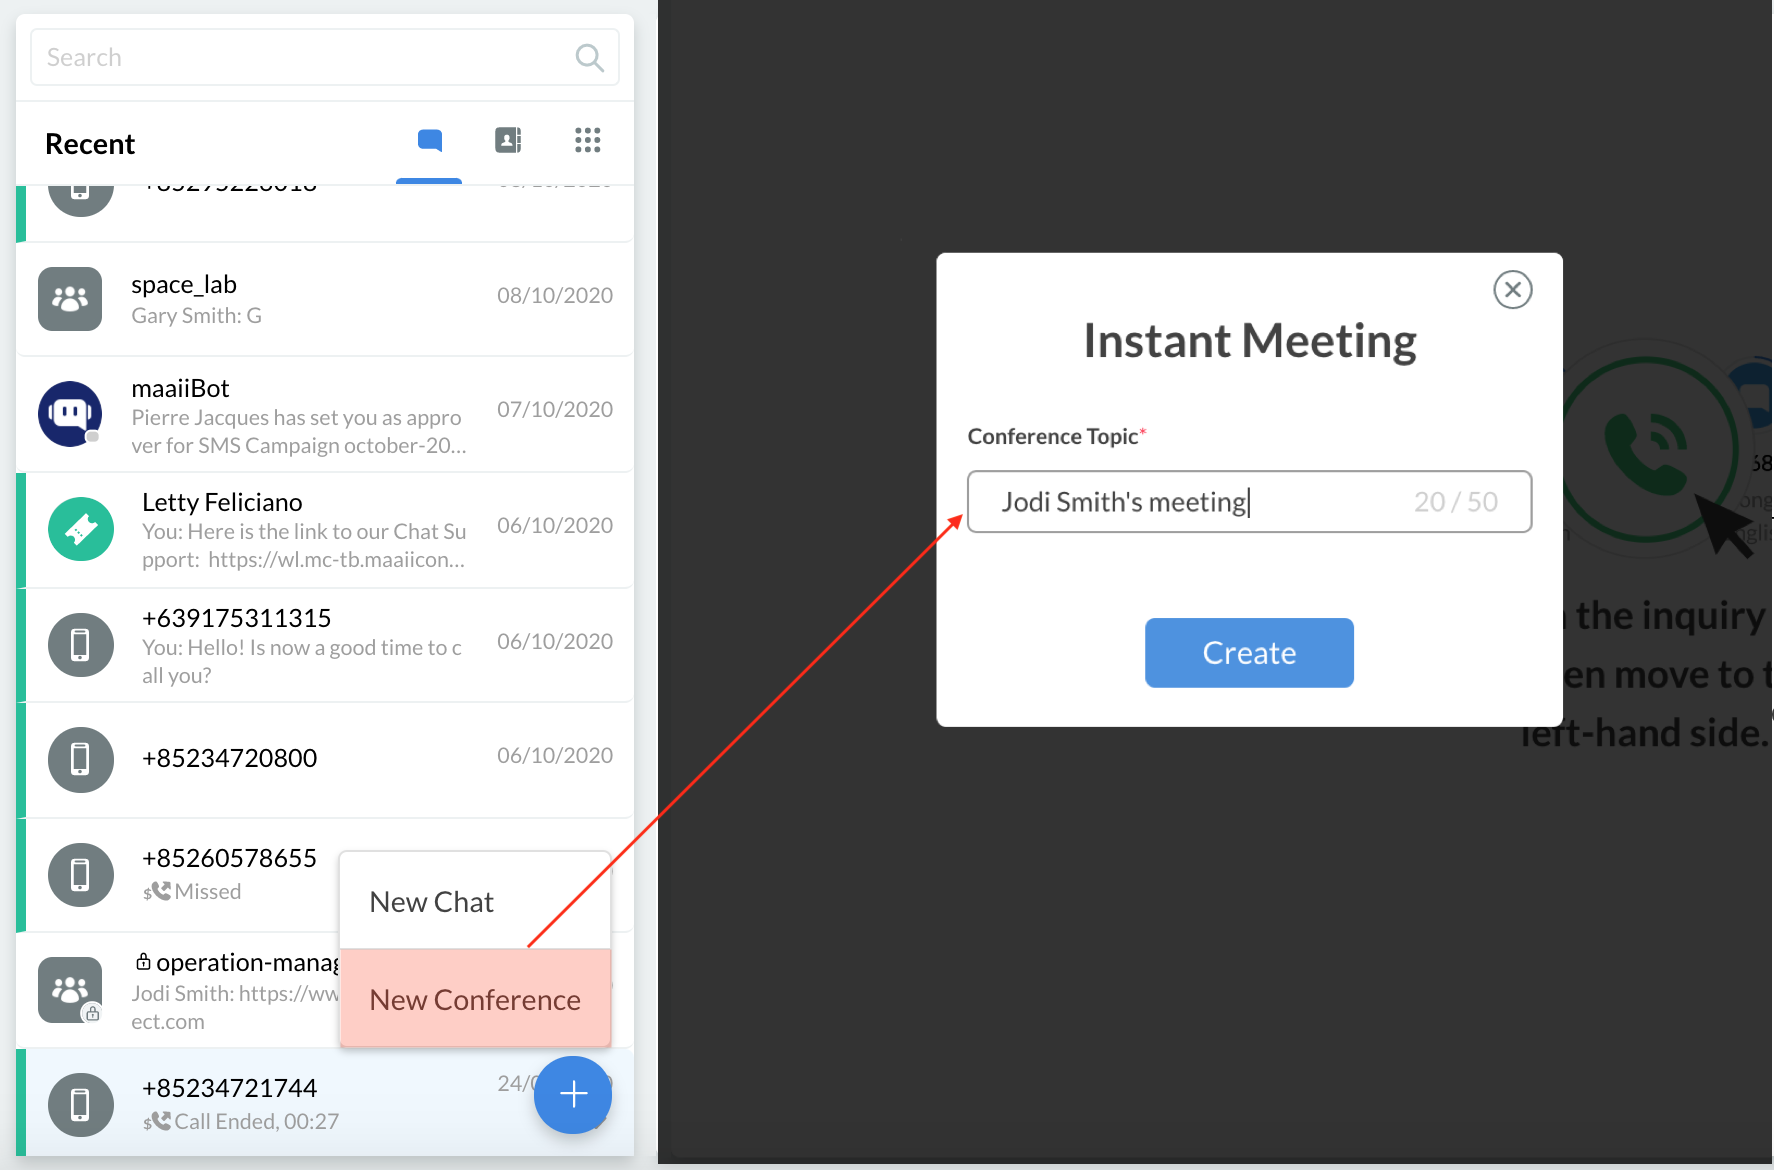
Task: Click the 08/10/2020 date on space_lab
Action: [555, 295]
